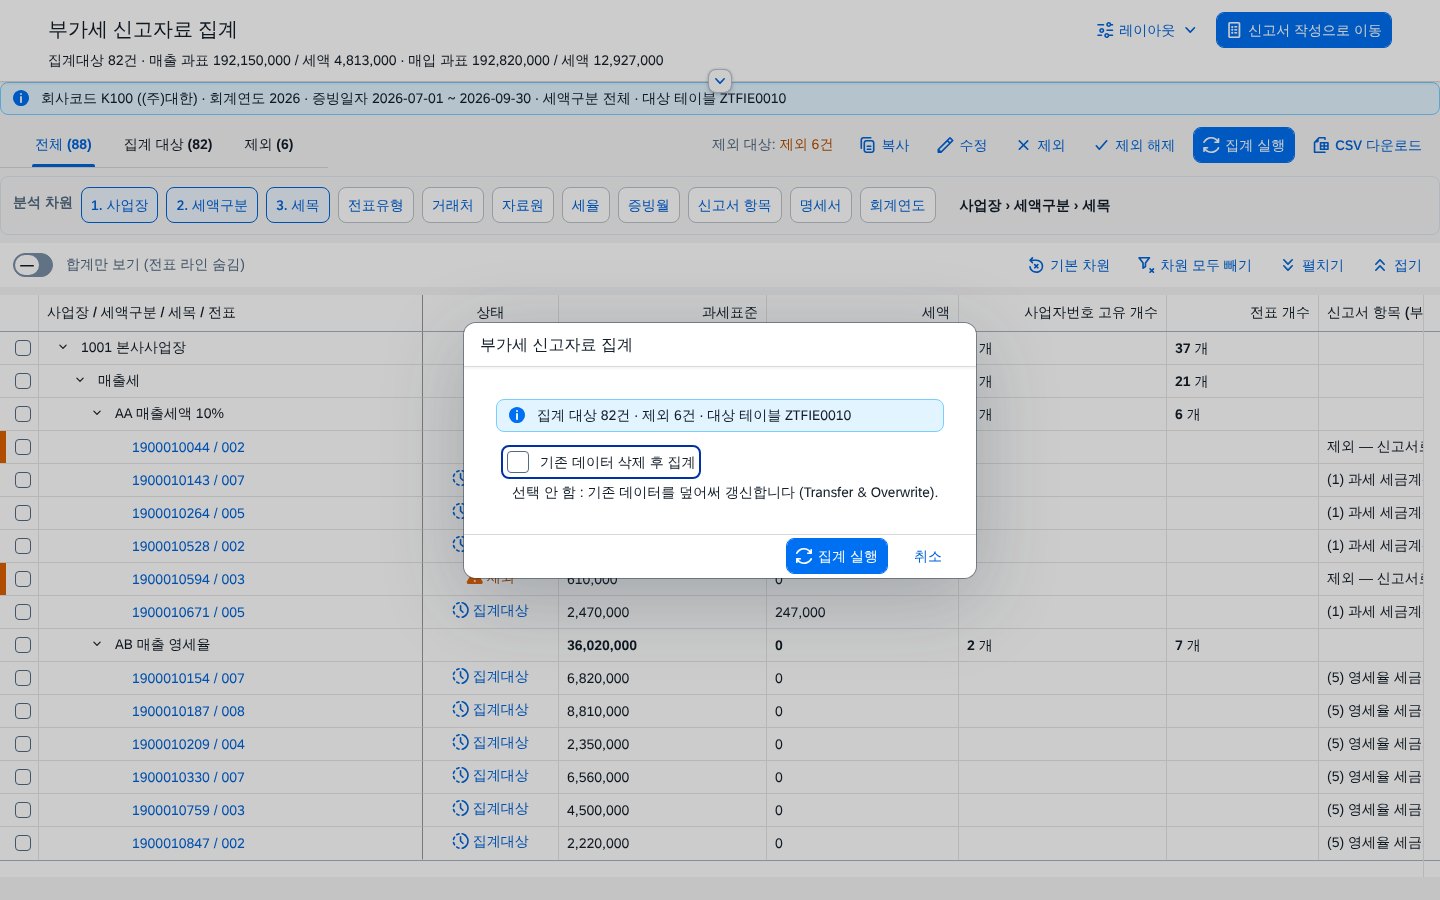Add the 증빙월 dimension chip
Image resolution: width=1440 pixels, height=900 pixels.
(x=649, y=205)
